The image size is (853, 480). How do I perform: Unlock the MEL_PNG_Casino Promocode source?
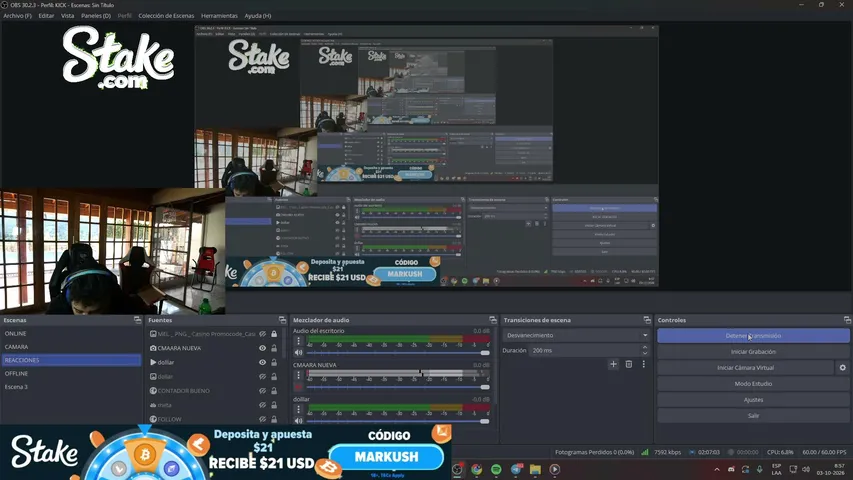click(274, 334)
